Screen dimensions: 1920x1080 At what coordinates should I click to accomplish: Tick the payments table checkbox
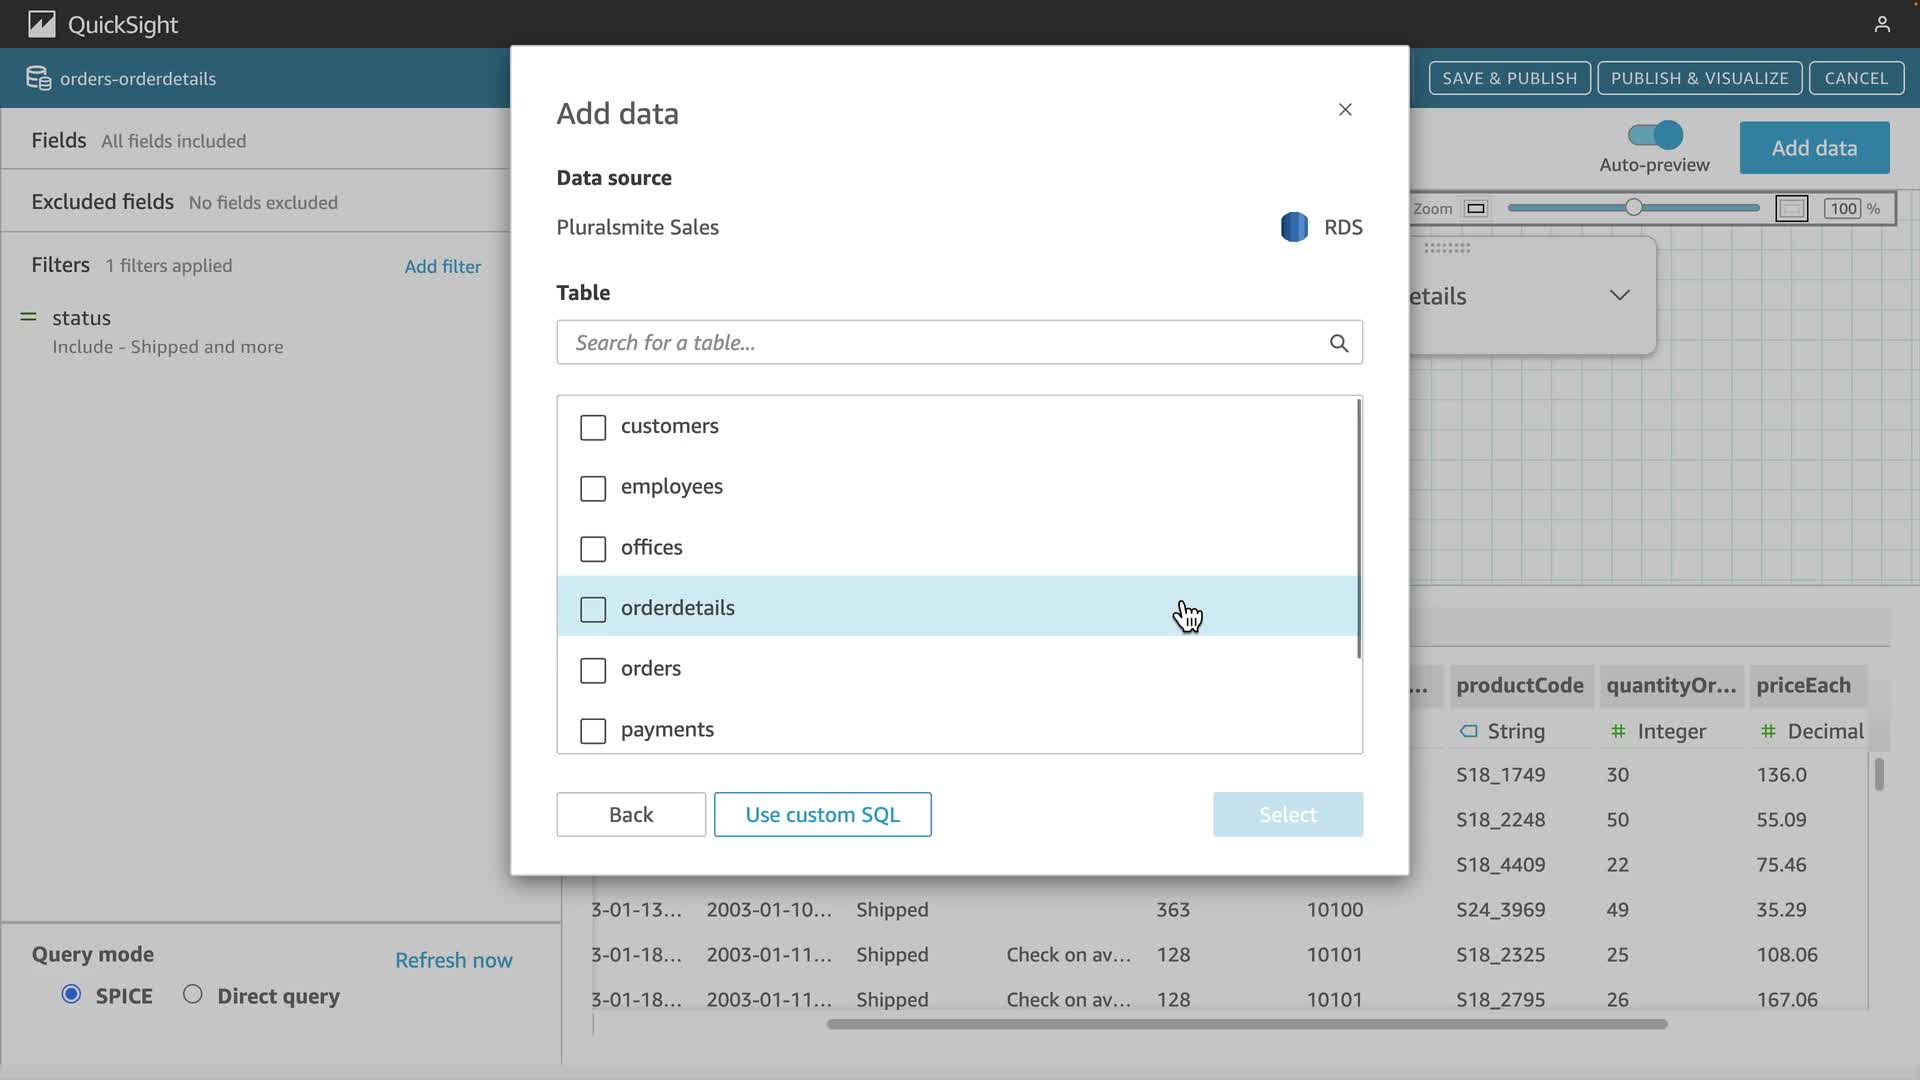pyautogui.click(x=593, y=731)
